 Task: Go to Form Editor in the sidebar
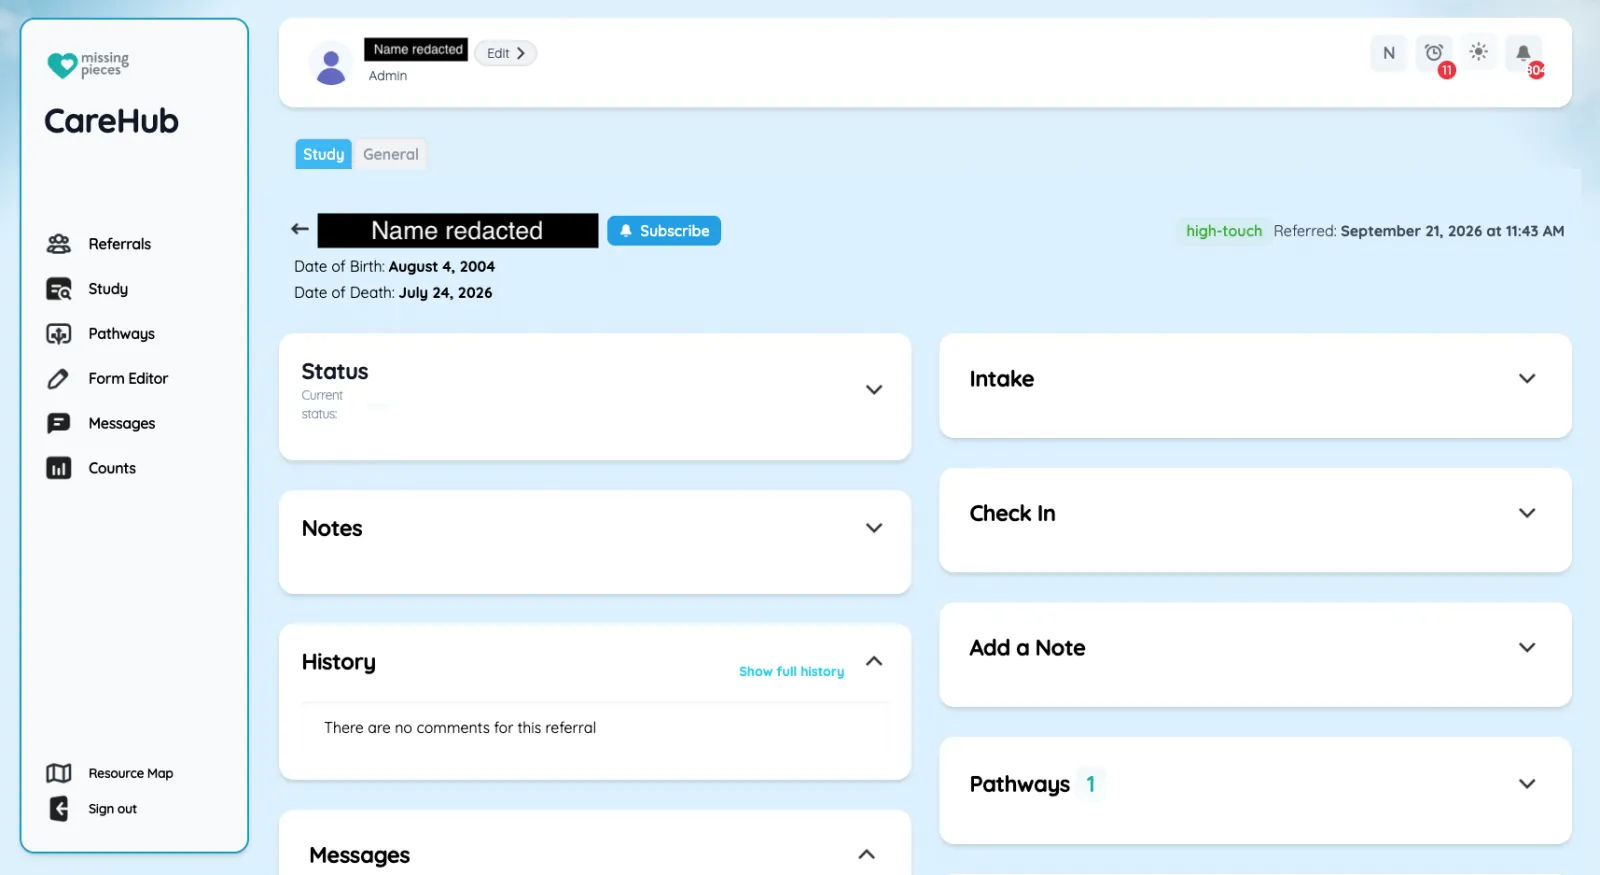click(128, 378)
